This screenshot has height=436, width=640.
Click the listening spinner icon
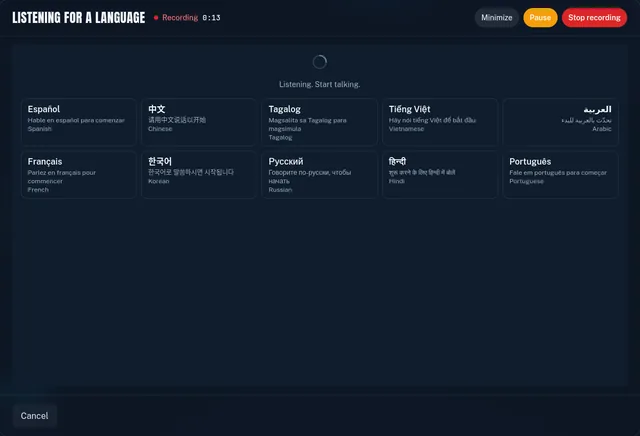tap(320, 62)
